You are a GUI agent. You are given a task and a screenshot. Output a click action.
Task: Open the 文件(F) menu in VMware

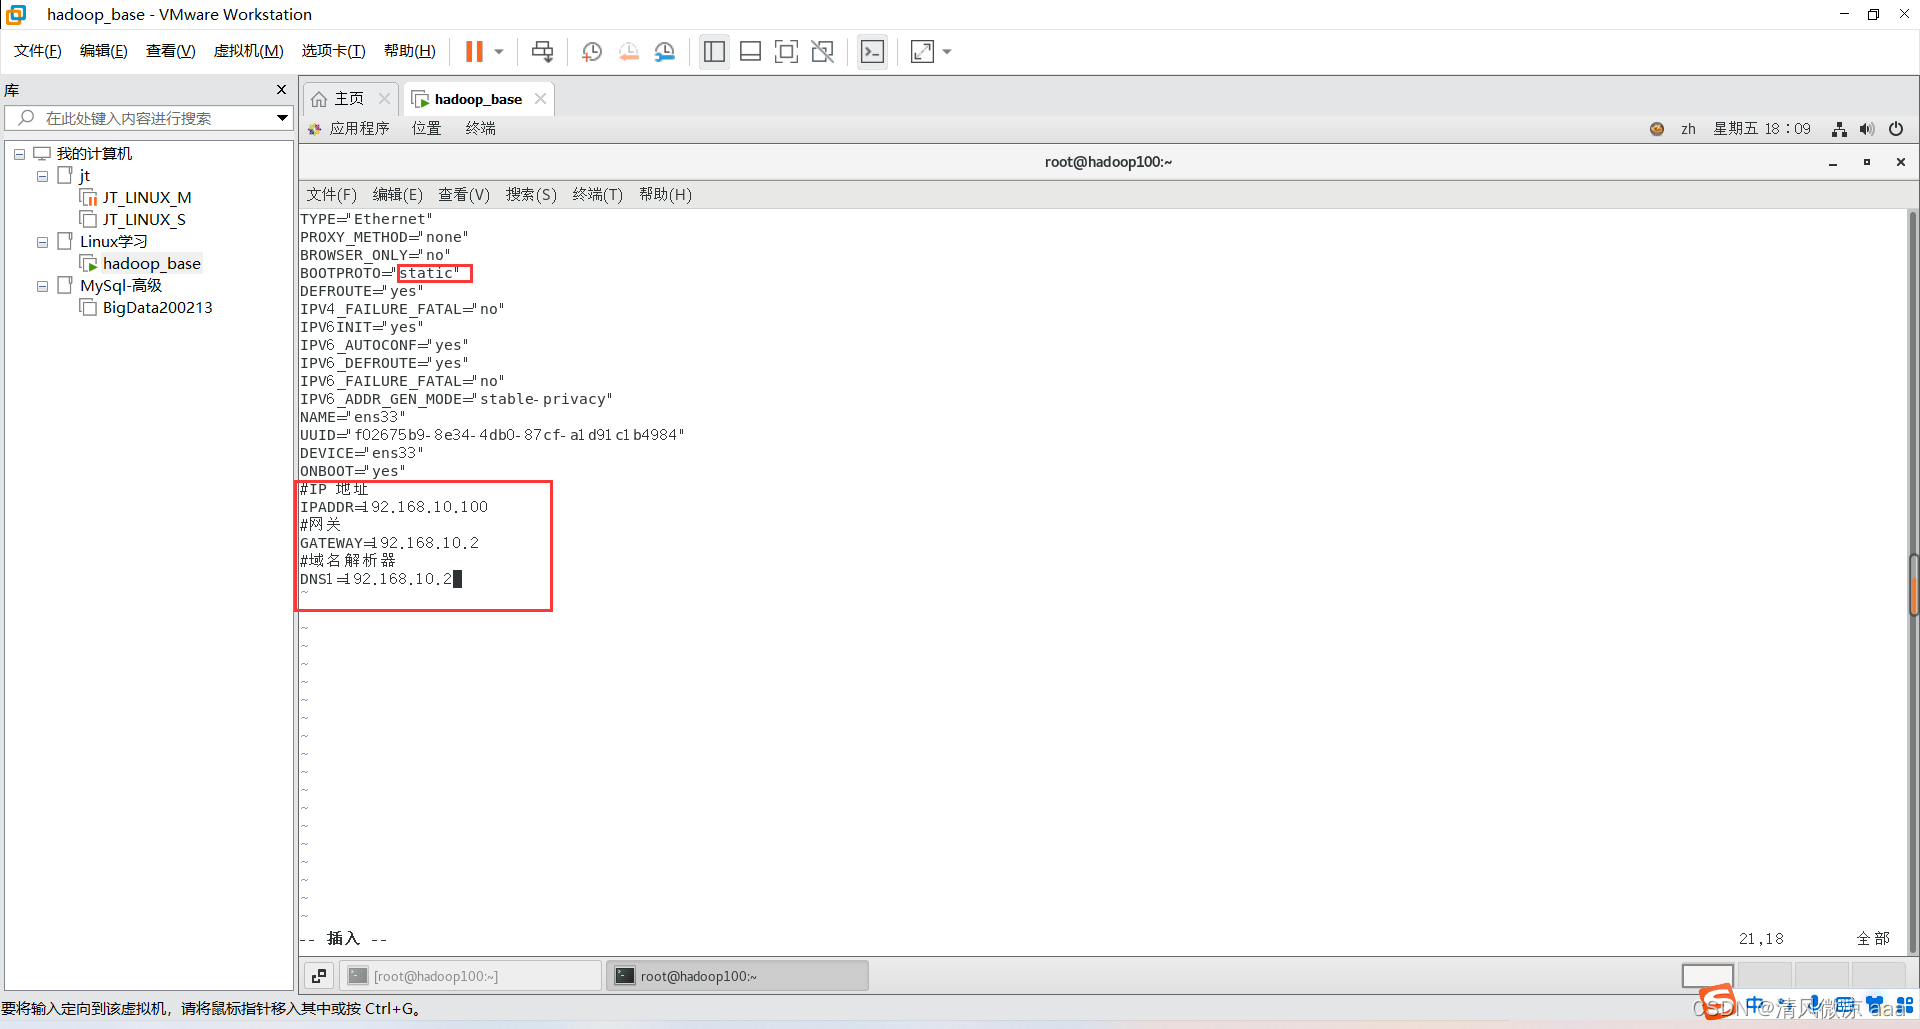tap(38, 51)
